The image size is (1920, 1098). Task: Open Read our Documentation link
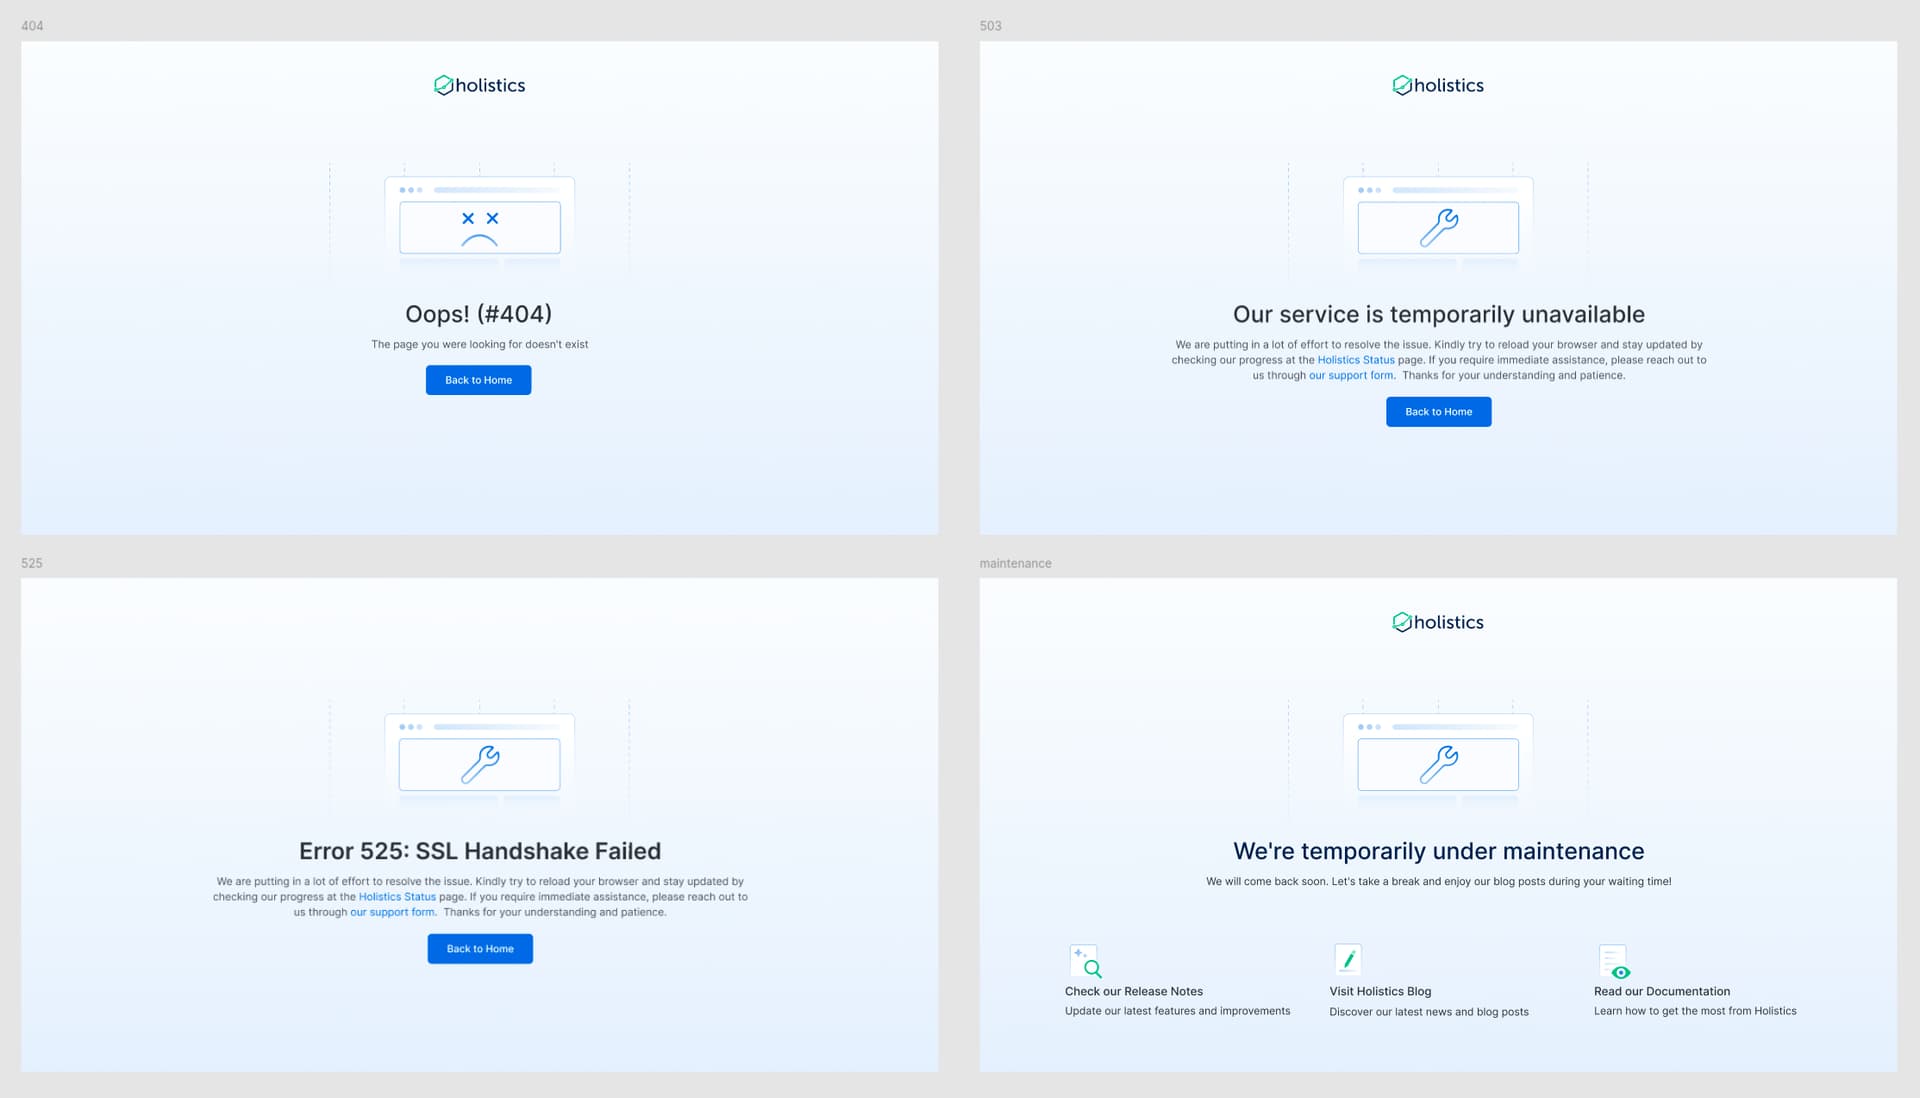click(x=1661, y=992)
